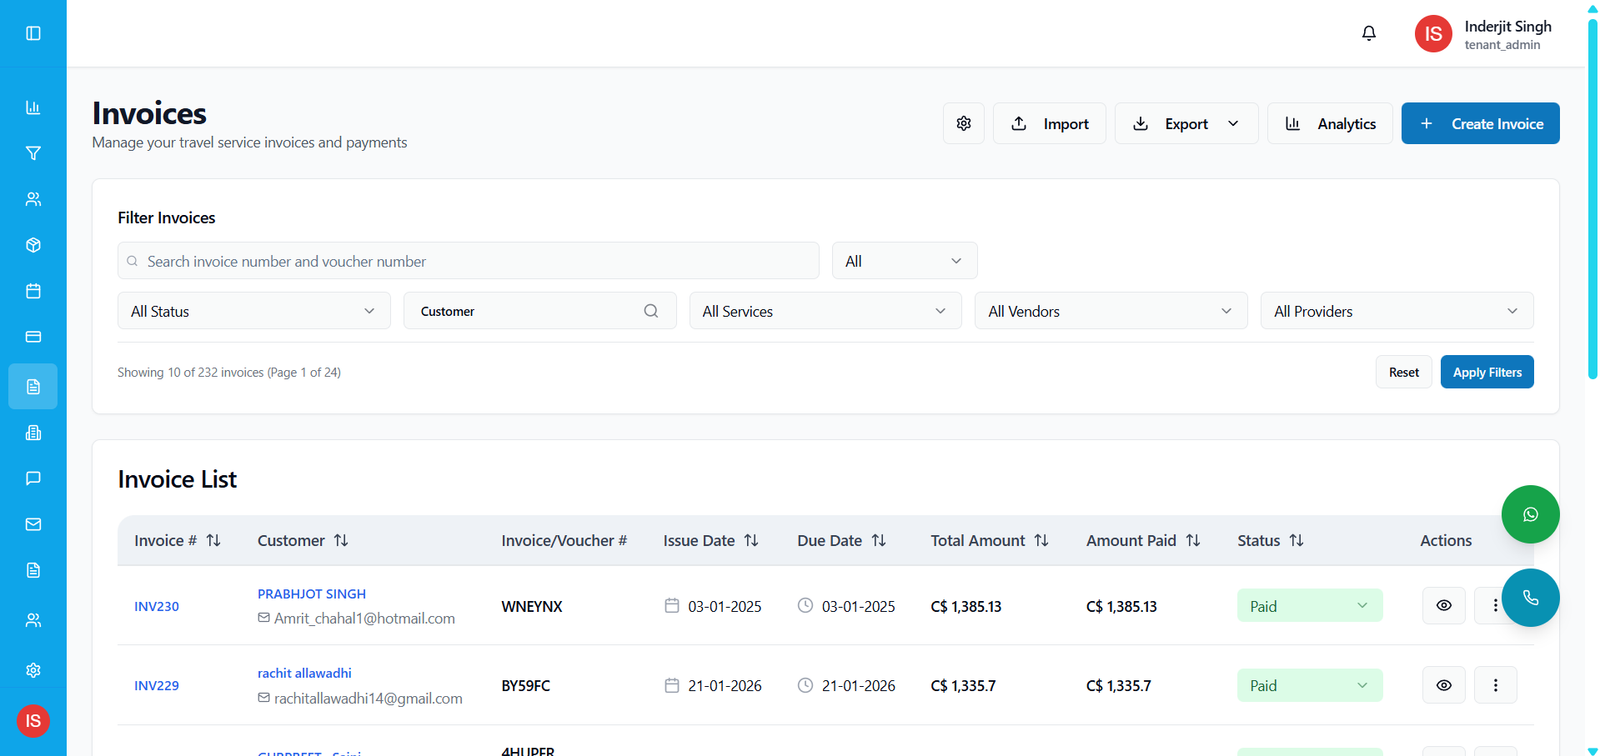
Task: Open the notifications bell
Action: [1368, 33]
